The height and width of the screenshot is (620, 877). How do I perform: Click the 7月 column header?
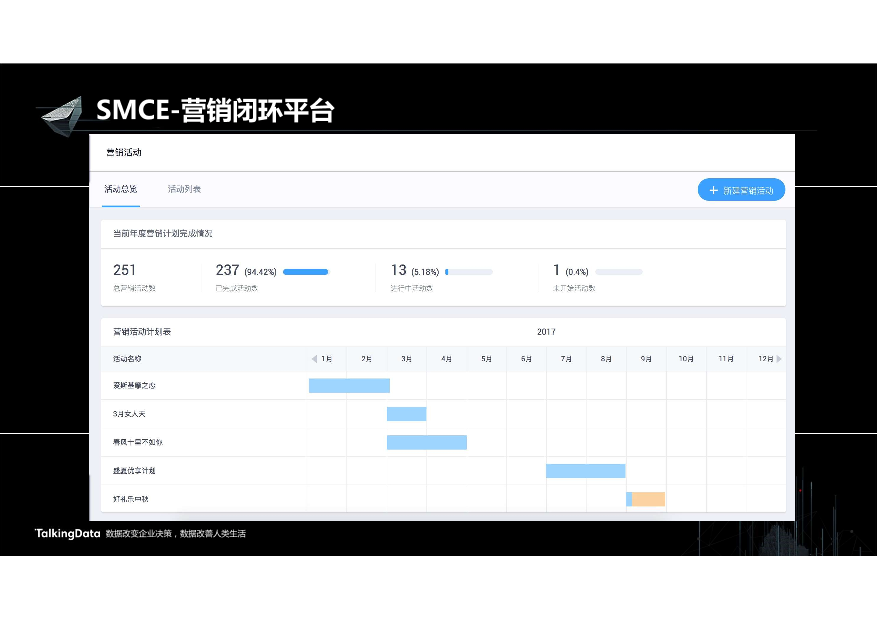[x=567, y=359]
